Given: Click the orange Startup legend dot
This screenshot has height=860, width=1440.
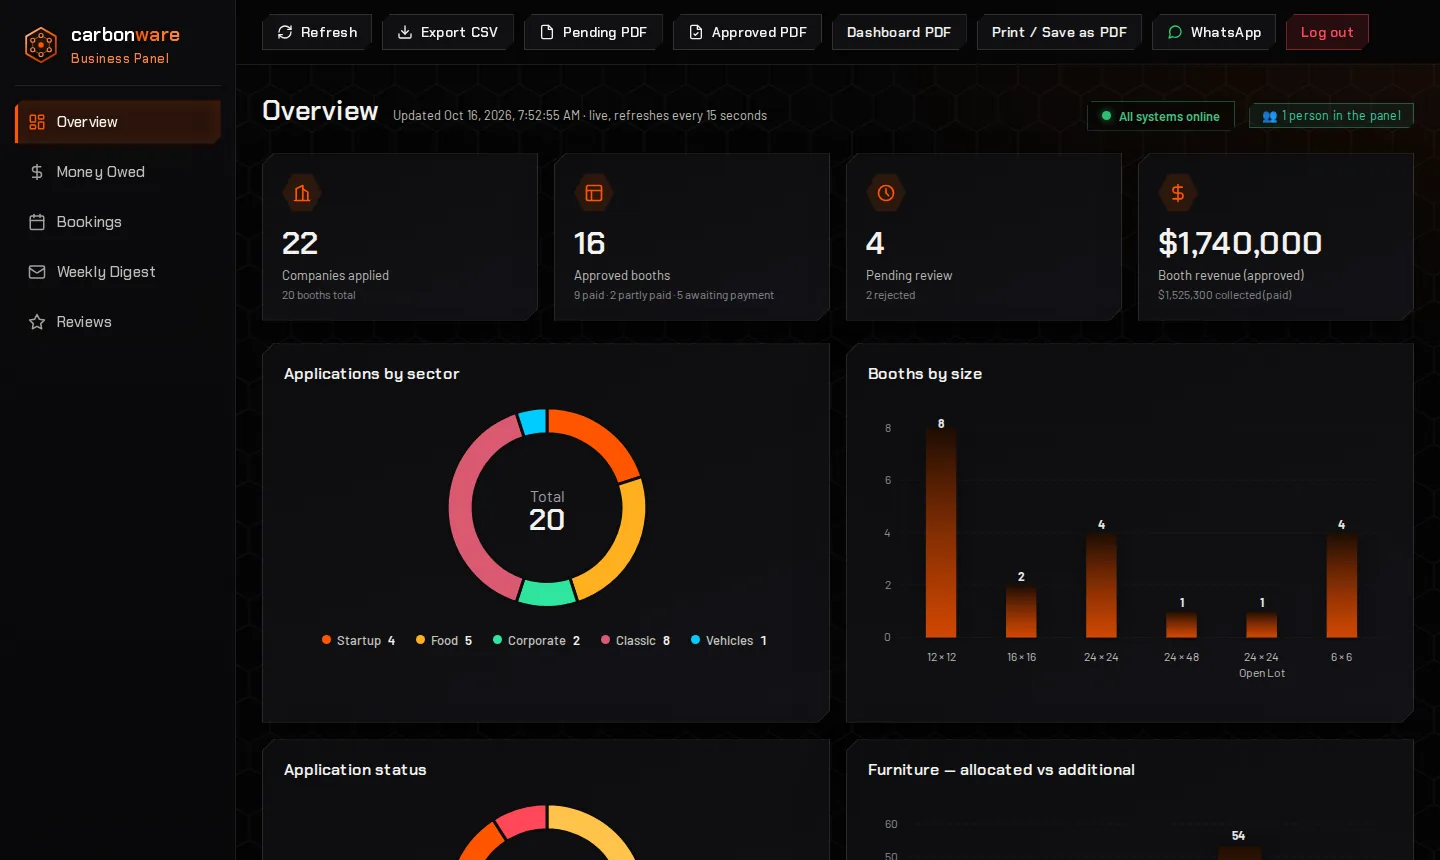Looking at the screenshot, I should point(326,640).
